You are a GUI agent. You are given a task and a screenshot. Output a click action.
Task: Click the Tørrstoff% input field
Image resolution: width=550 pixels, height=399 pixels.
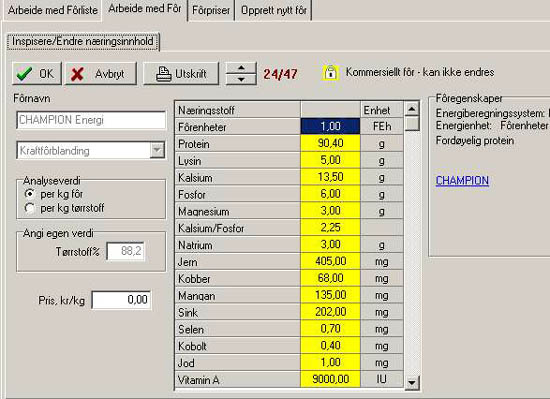pyautogui.click(x=125, y=251)
